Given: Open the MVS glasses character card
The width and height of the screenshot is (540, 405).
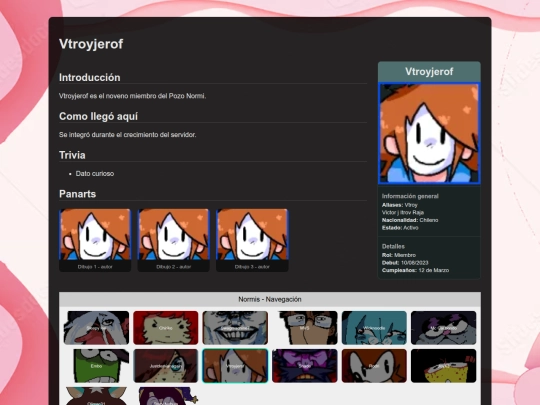Looking at the screenshot, I should [304, 328].
